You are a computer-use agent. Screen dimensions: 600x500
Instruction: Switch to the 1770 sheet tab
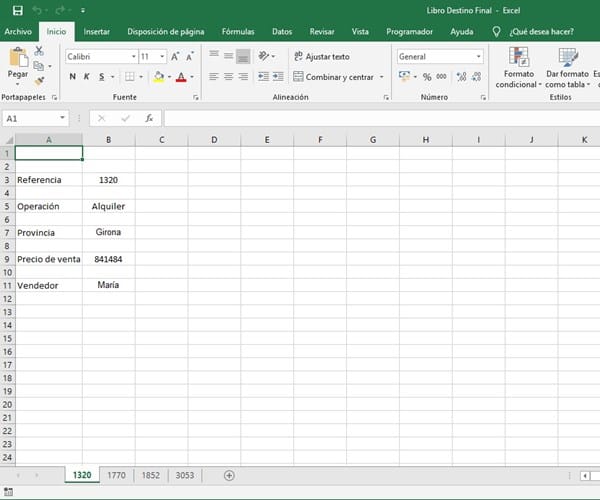point(116,475)
